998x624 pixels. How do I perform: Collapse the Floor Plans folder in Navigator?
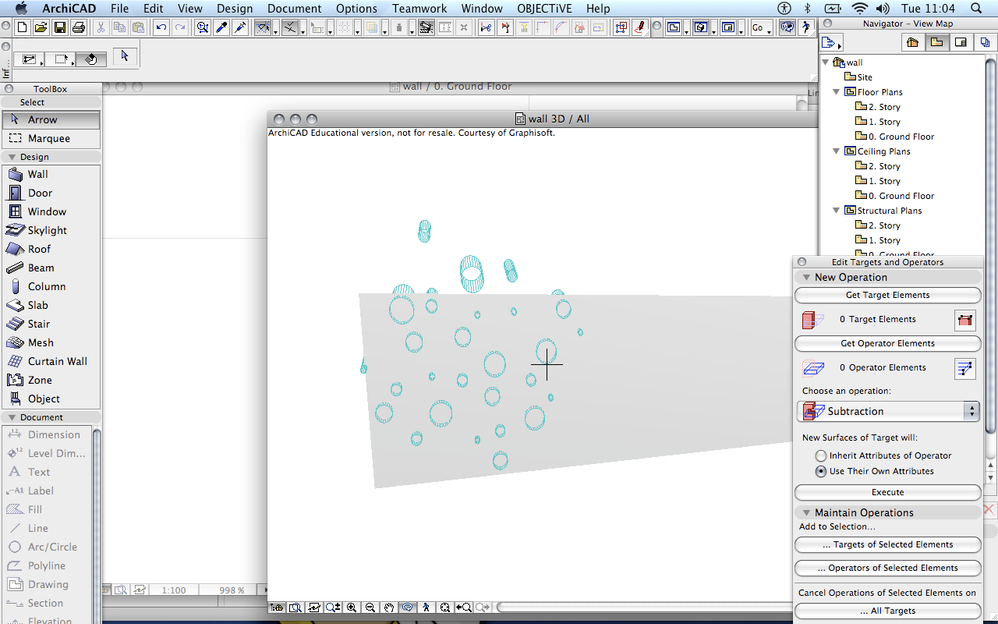point(836,92)
